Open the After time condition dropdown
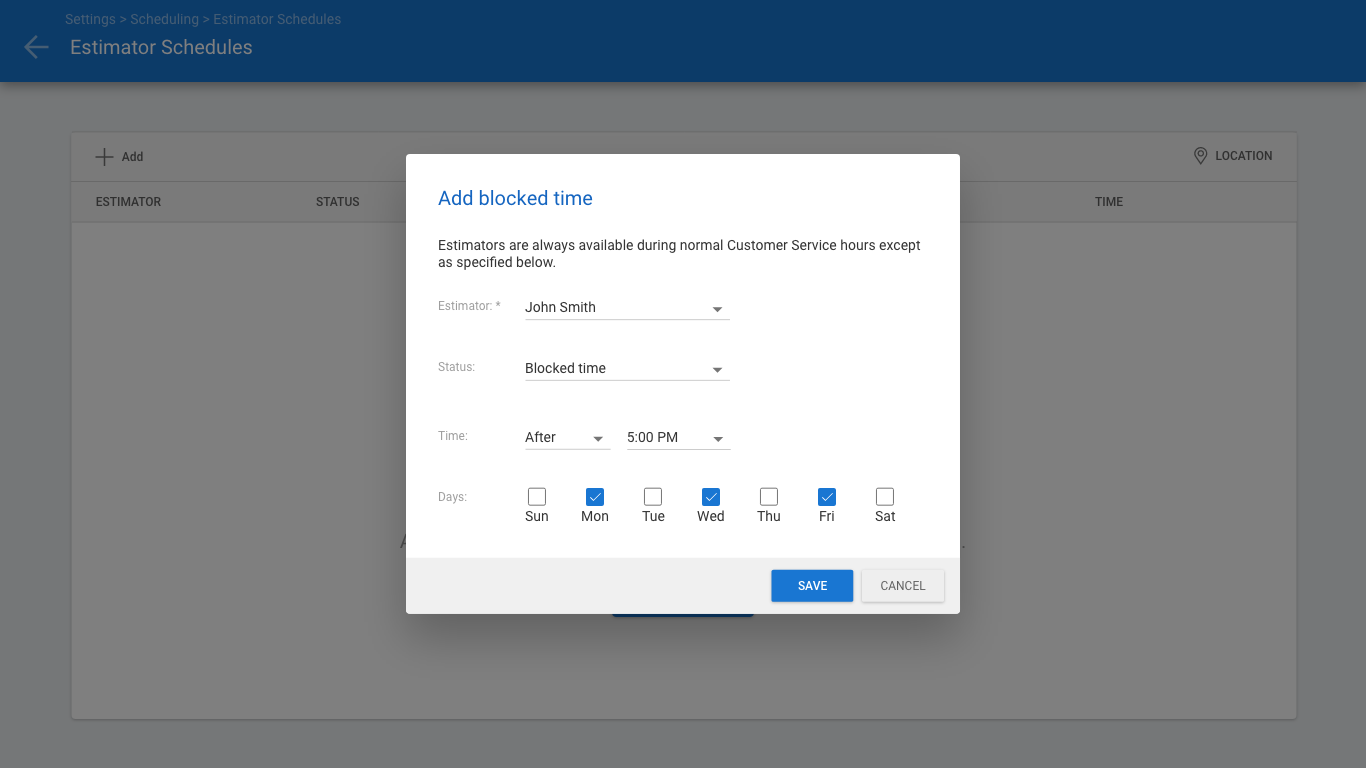This screenshot has height=768, width=1366. pyautogui.click(x=567, y=438)
